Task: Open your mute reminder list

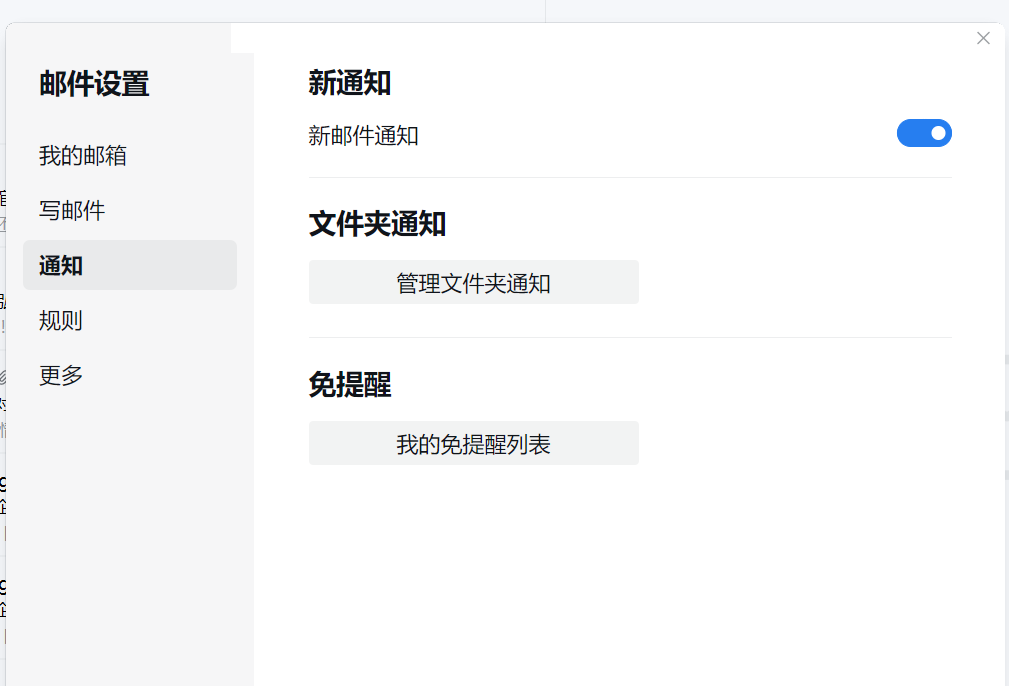Action: (473, 443)
